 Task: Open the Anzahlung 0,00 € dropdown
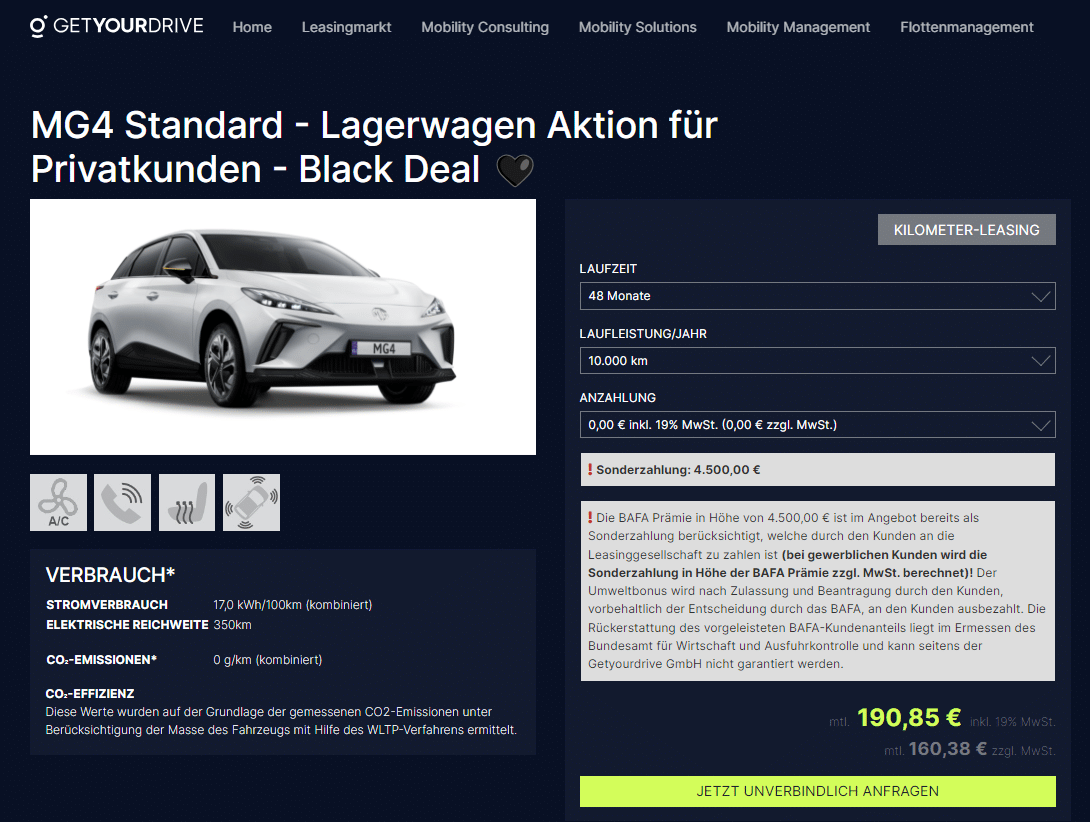pos(818,424)
